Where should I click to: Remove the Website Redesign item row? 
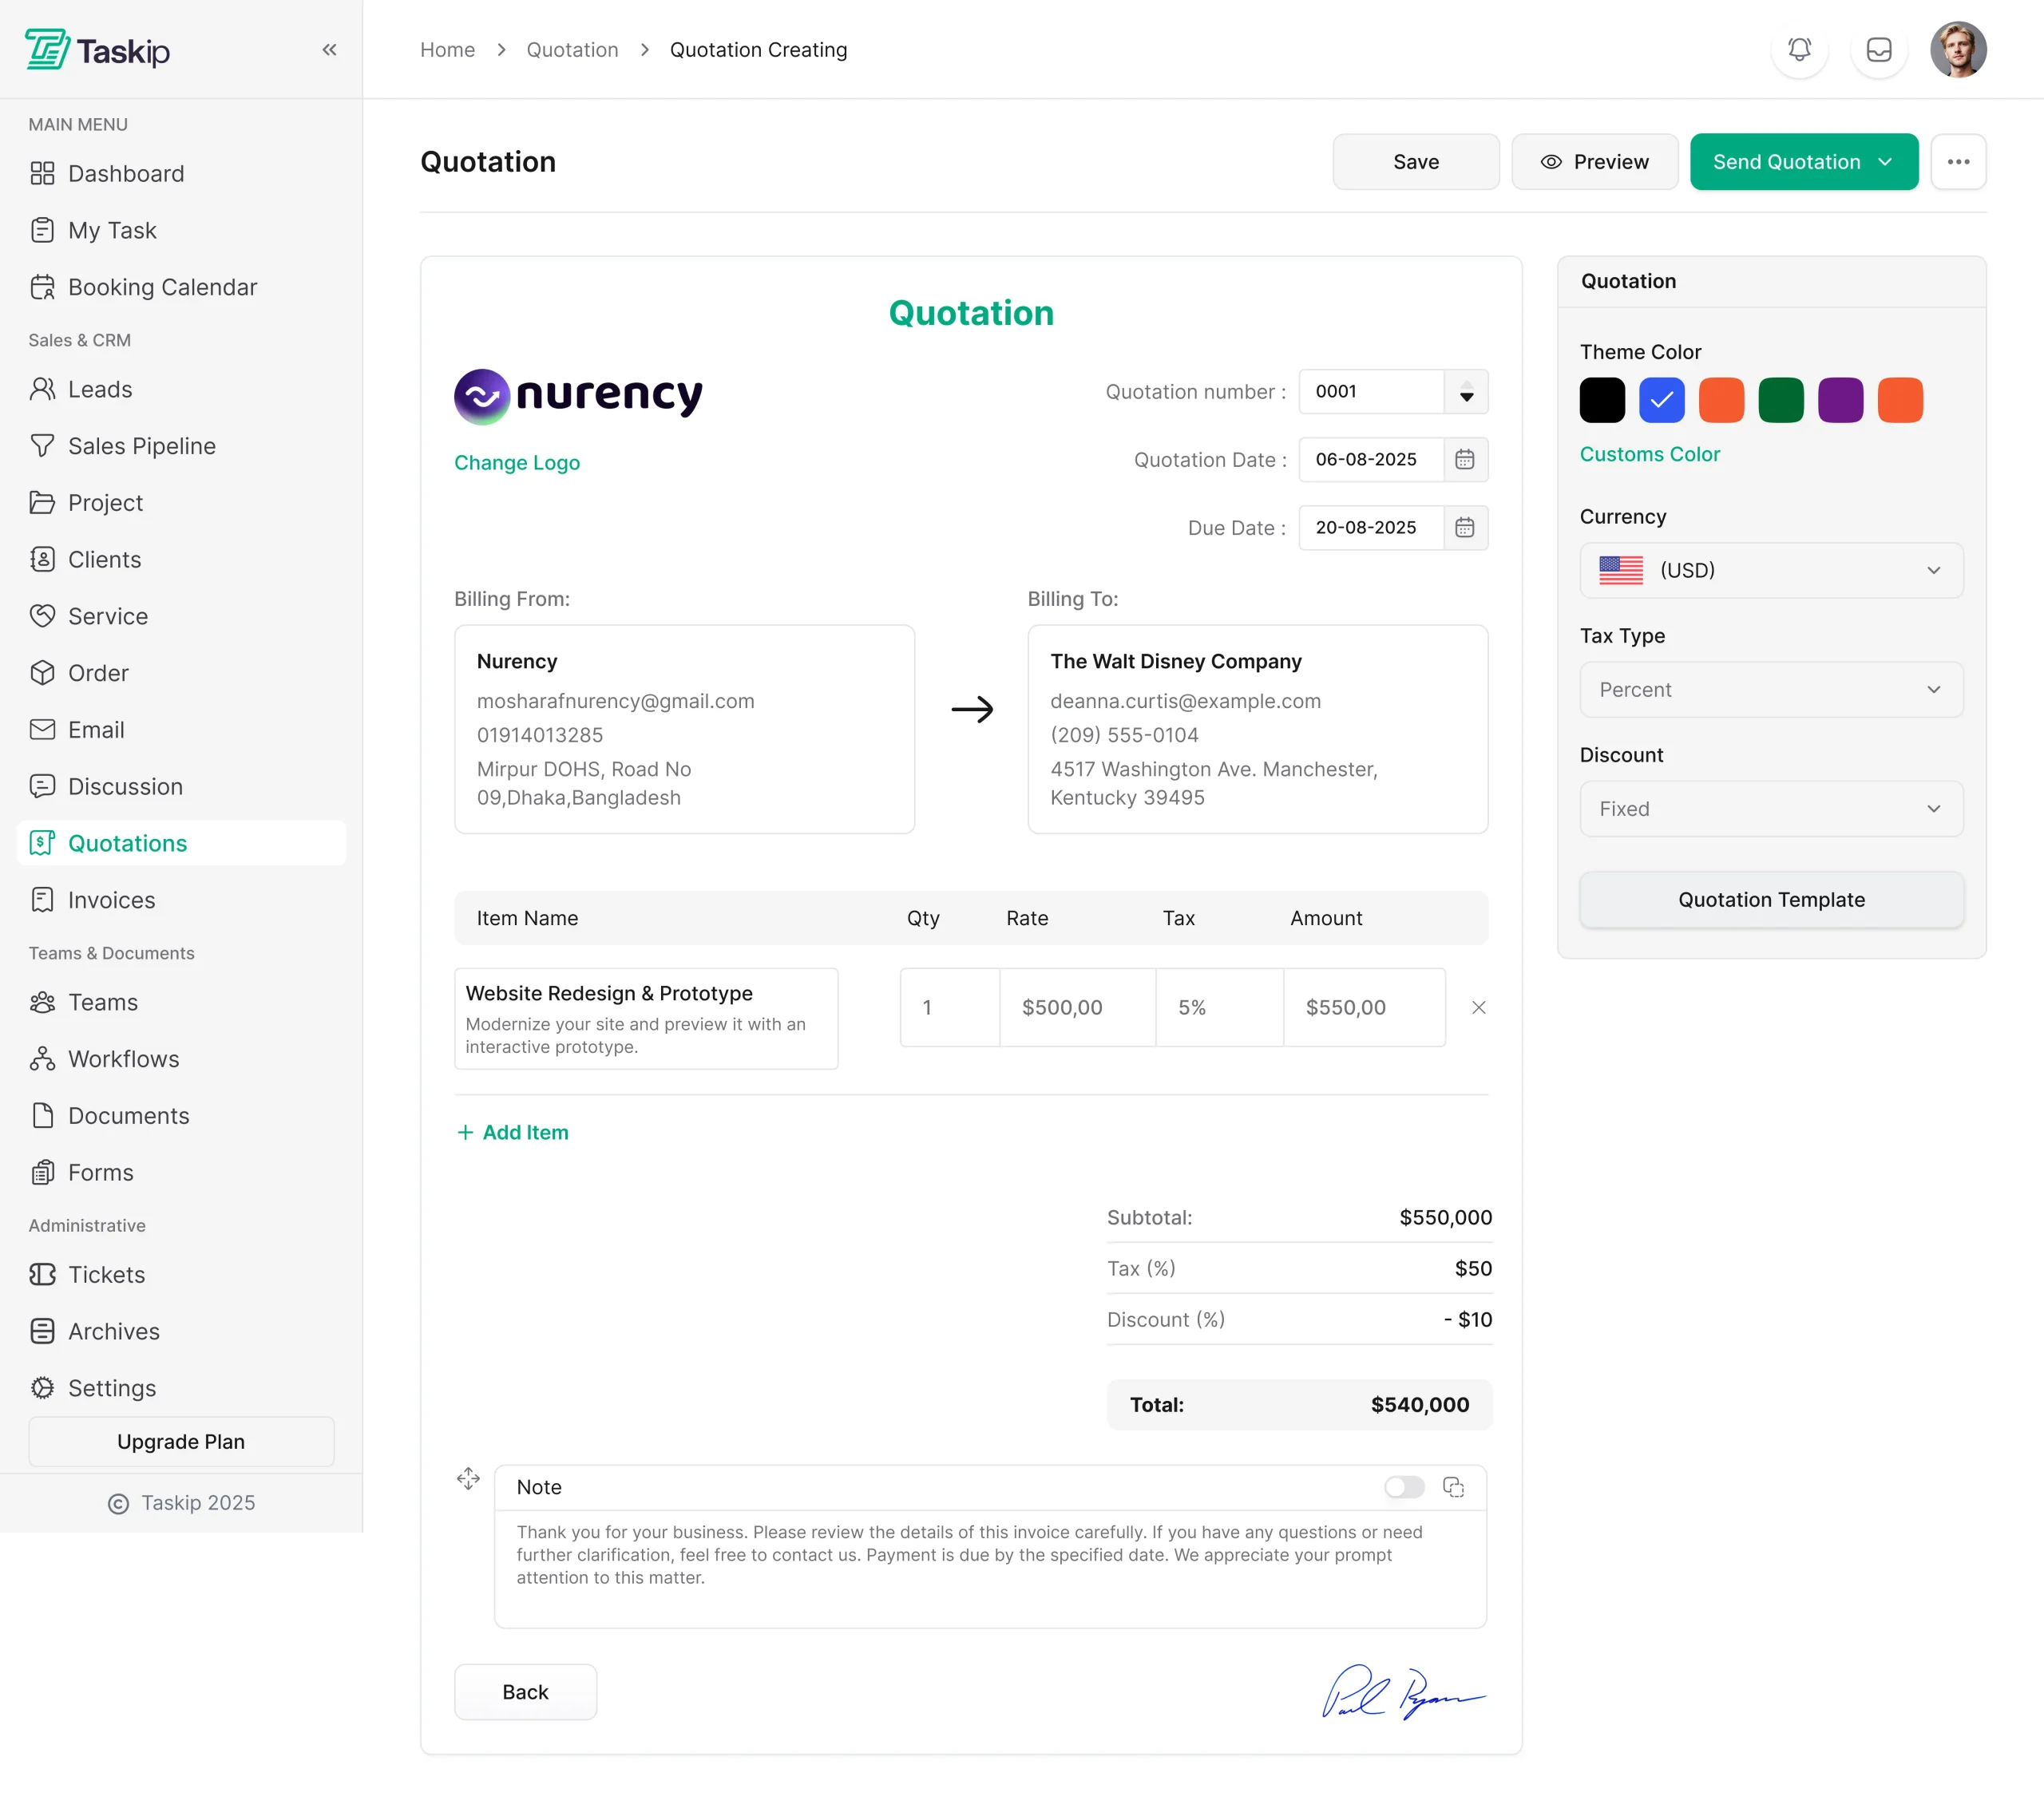1478,1007
